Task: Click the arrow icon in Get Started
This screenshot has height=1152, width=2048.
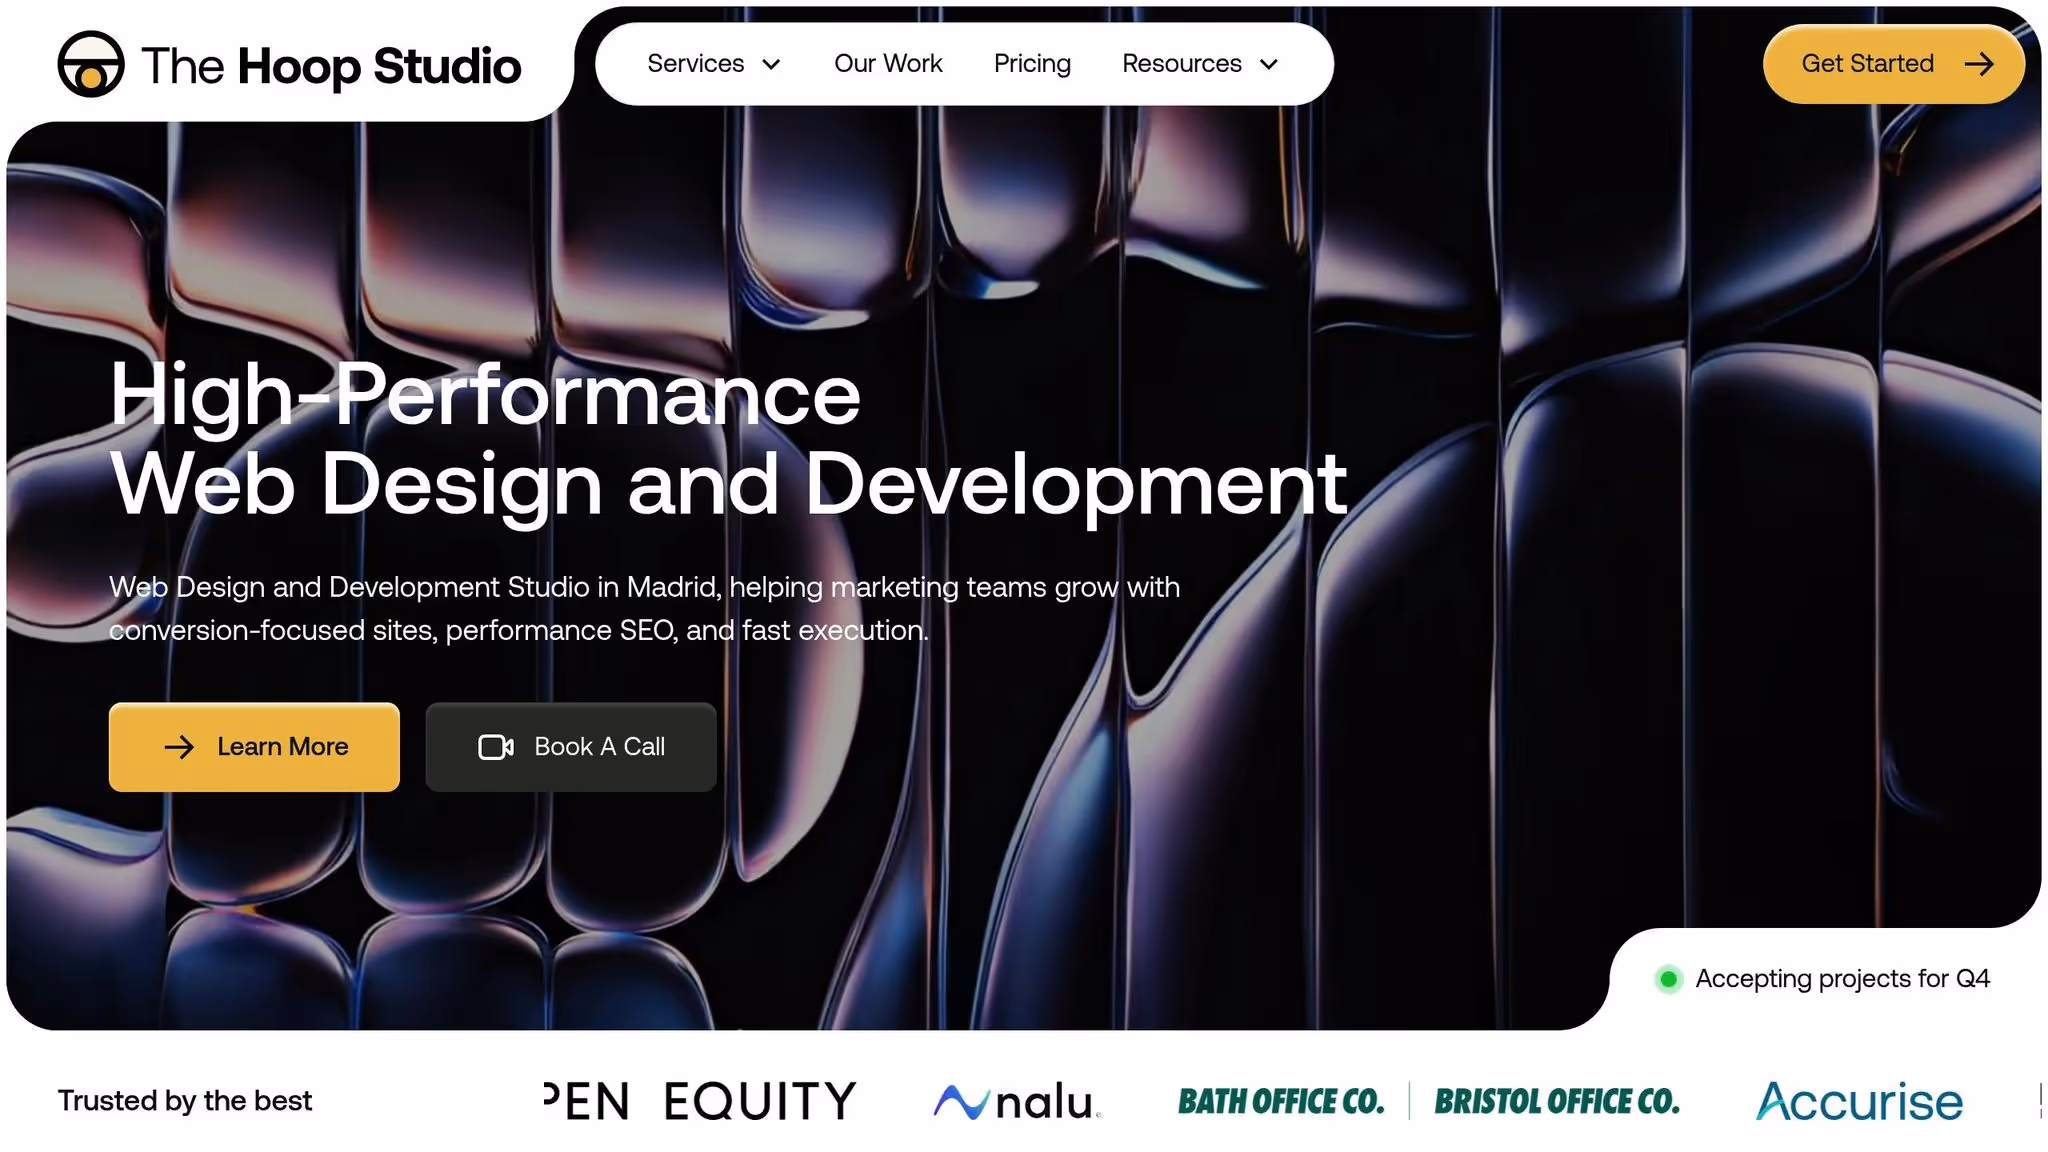Action: (1979, 64)
